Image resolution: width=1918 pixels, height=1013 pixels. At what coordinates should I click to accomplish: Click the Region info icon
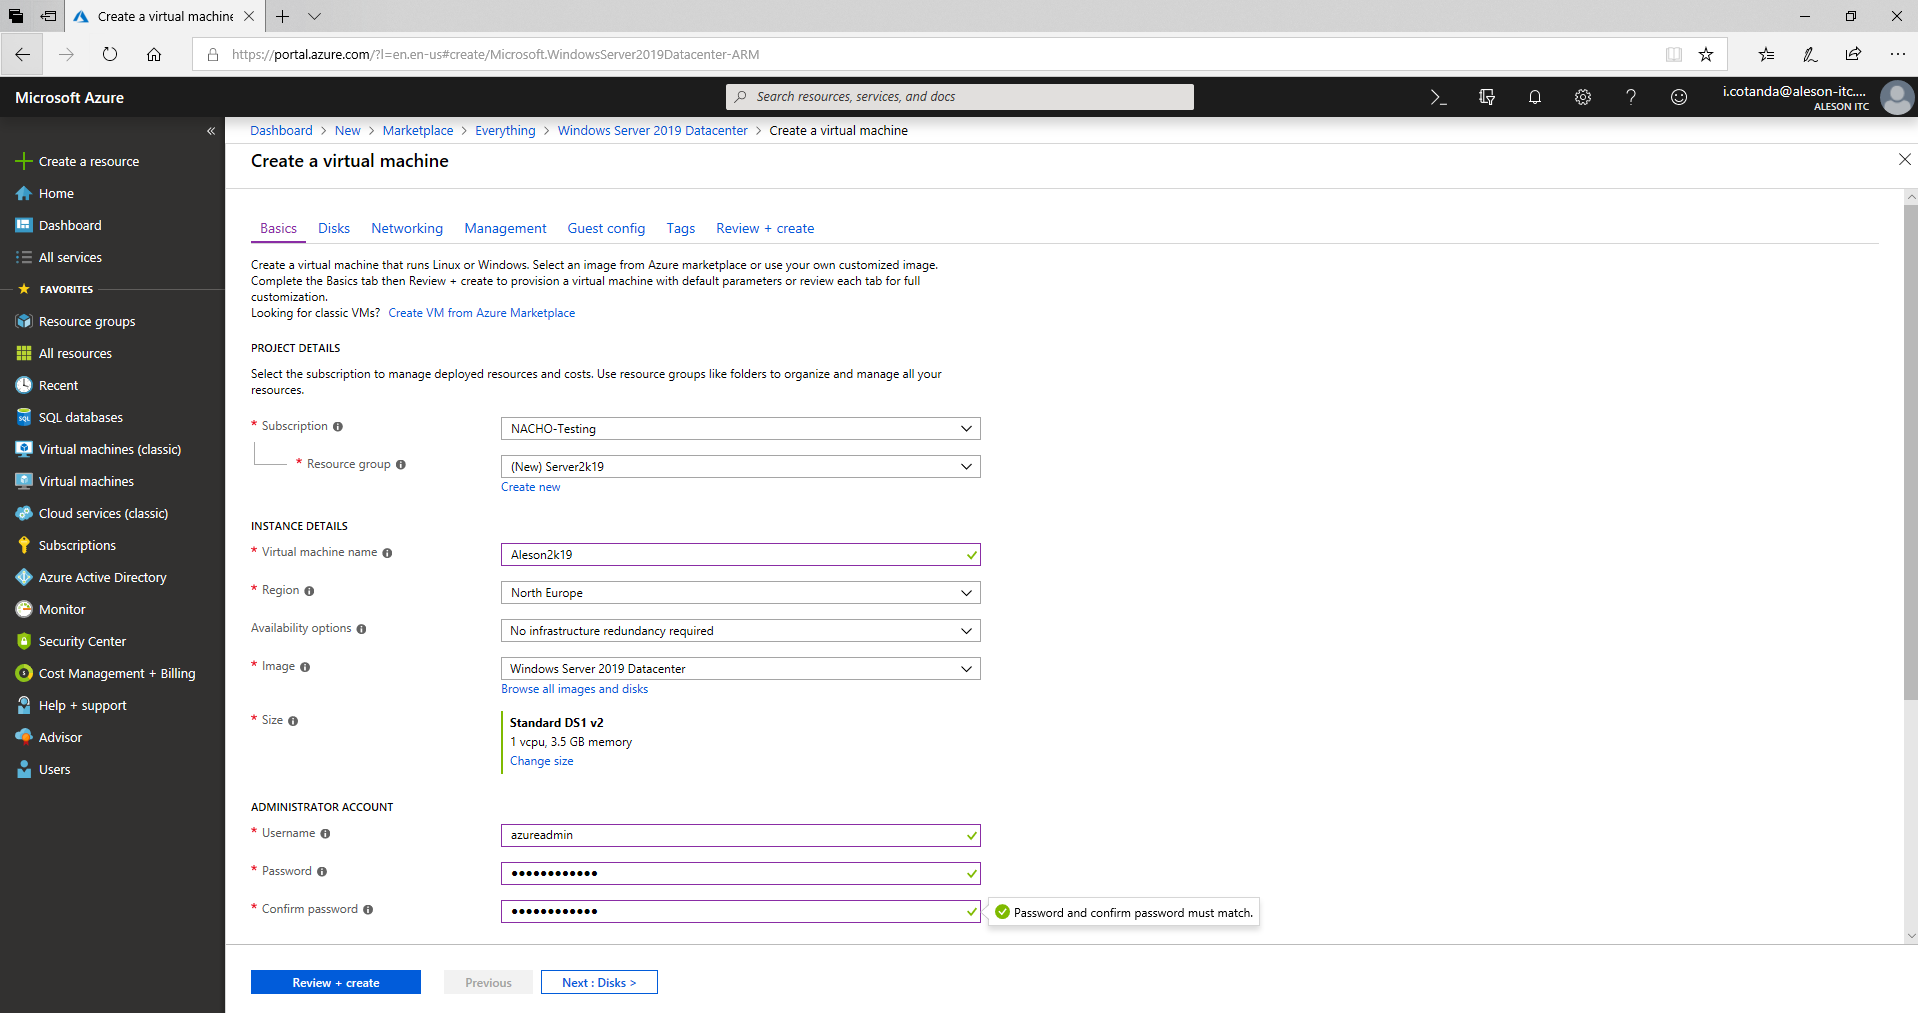tap(309, 591)
